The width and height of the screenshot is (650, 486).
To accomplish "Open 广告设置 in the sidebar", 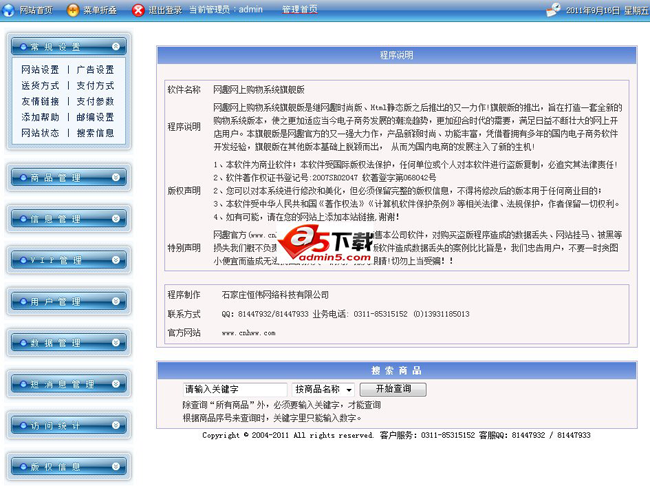I will pyautogui.click(x=95, y=70).
